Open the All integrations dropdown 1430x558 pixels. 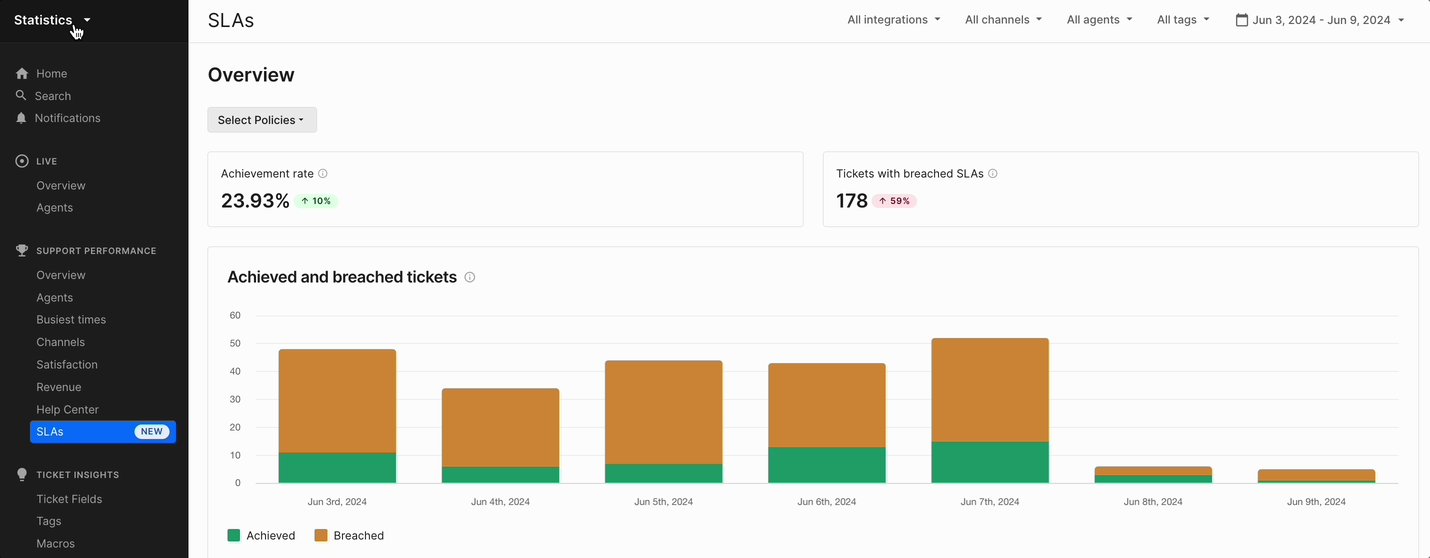(x=894, y=20)
